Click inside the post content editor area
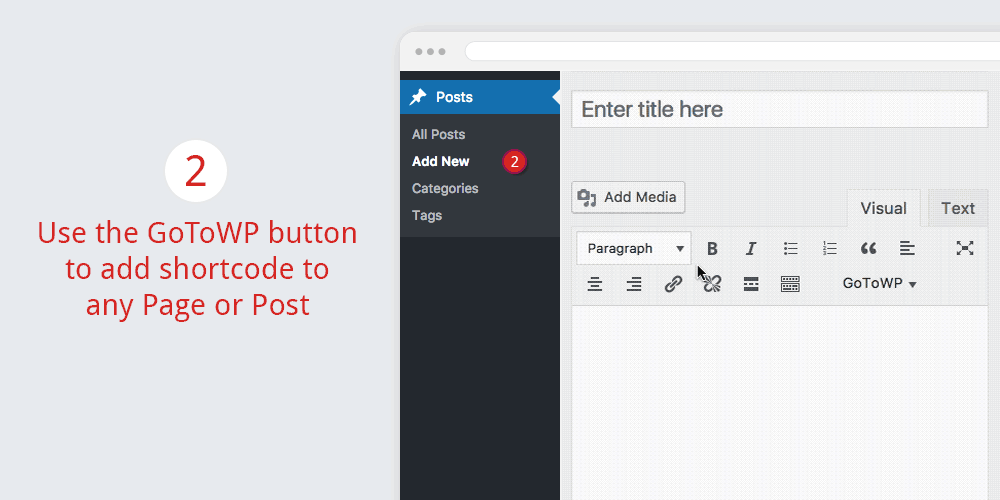 click(x=779, y=402)
